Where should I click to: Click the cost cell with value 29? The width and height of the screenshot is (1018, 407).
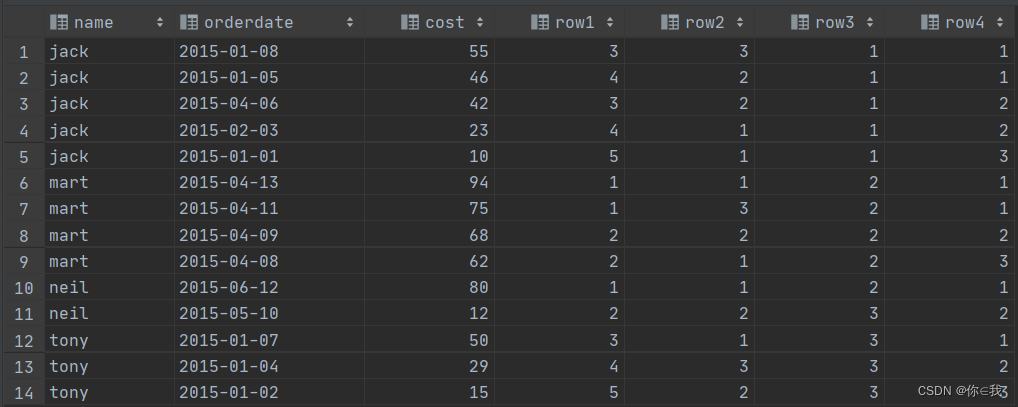[429, 366]
